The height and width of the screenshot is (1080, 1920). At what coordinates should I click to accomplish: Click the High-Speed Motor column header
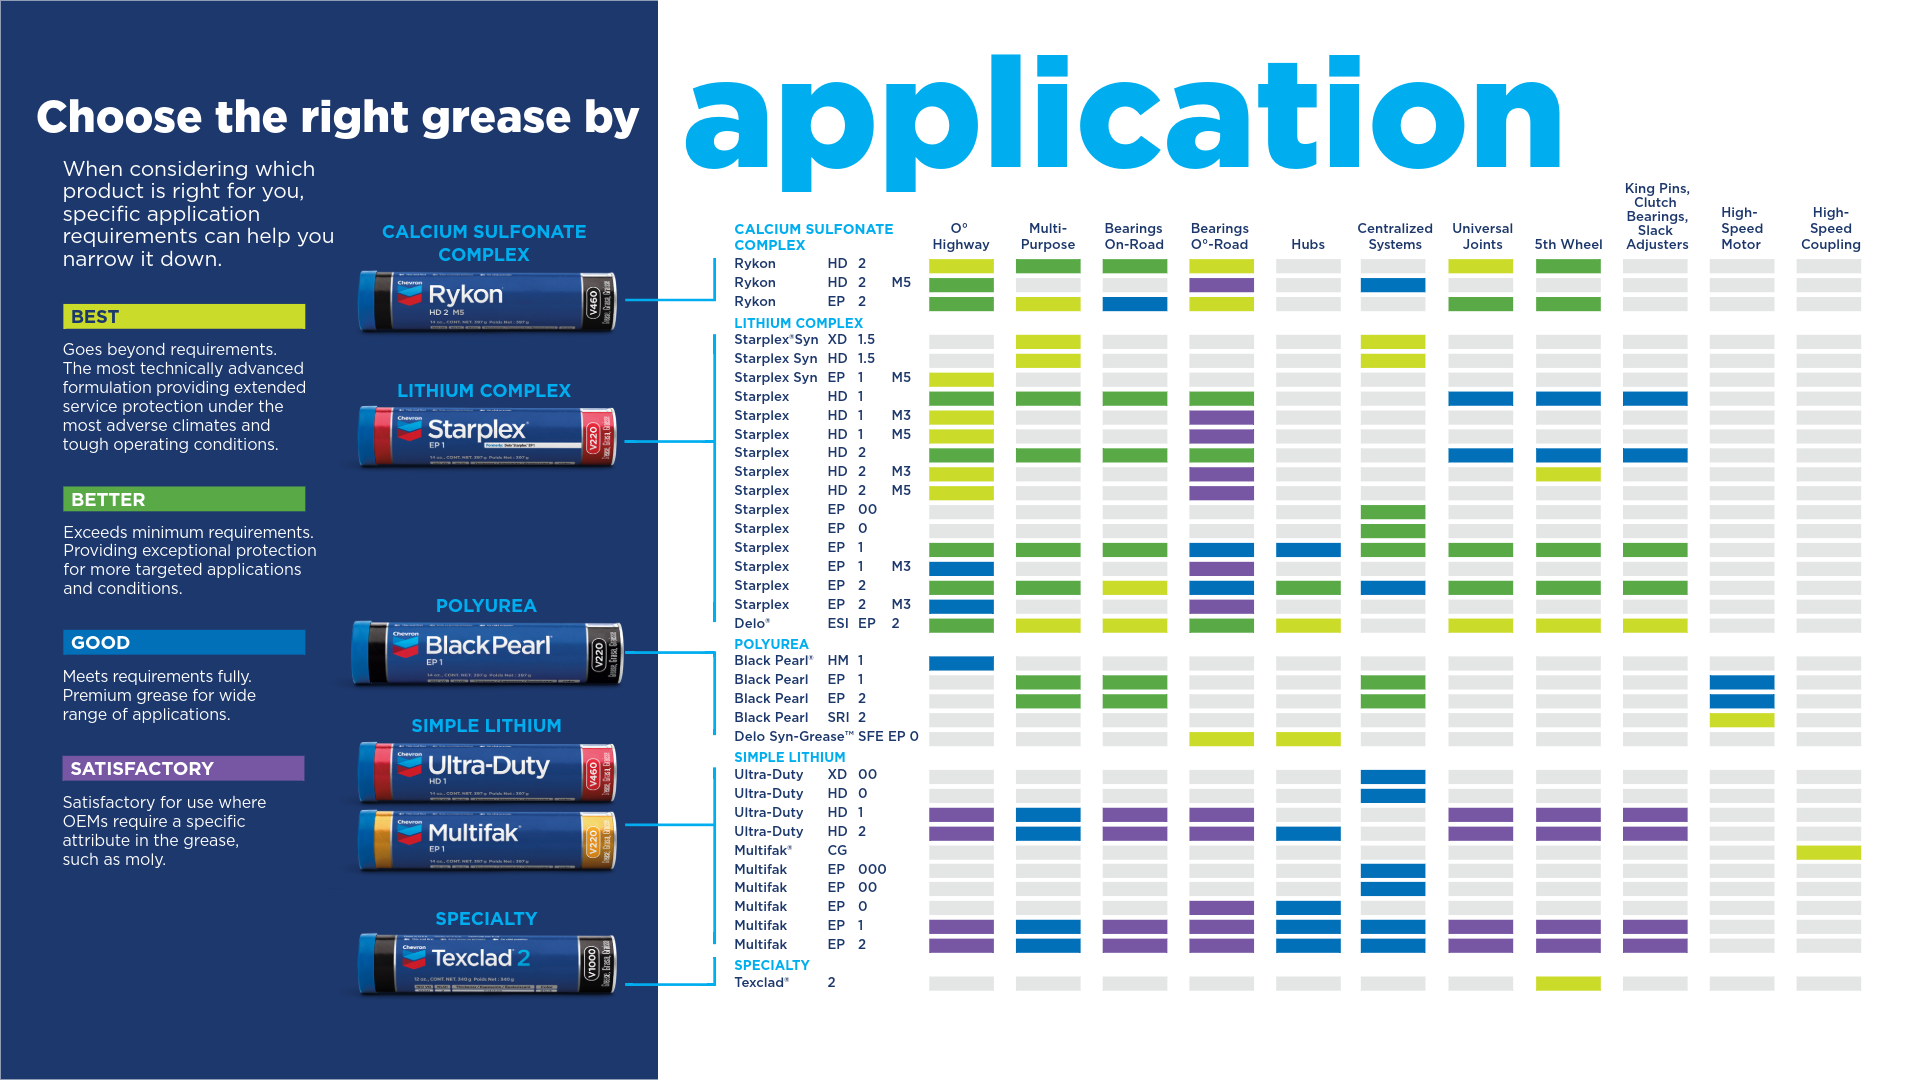click(1741, 228)
